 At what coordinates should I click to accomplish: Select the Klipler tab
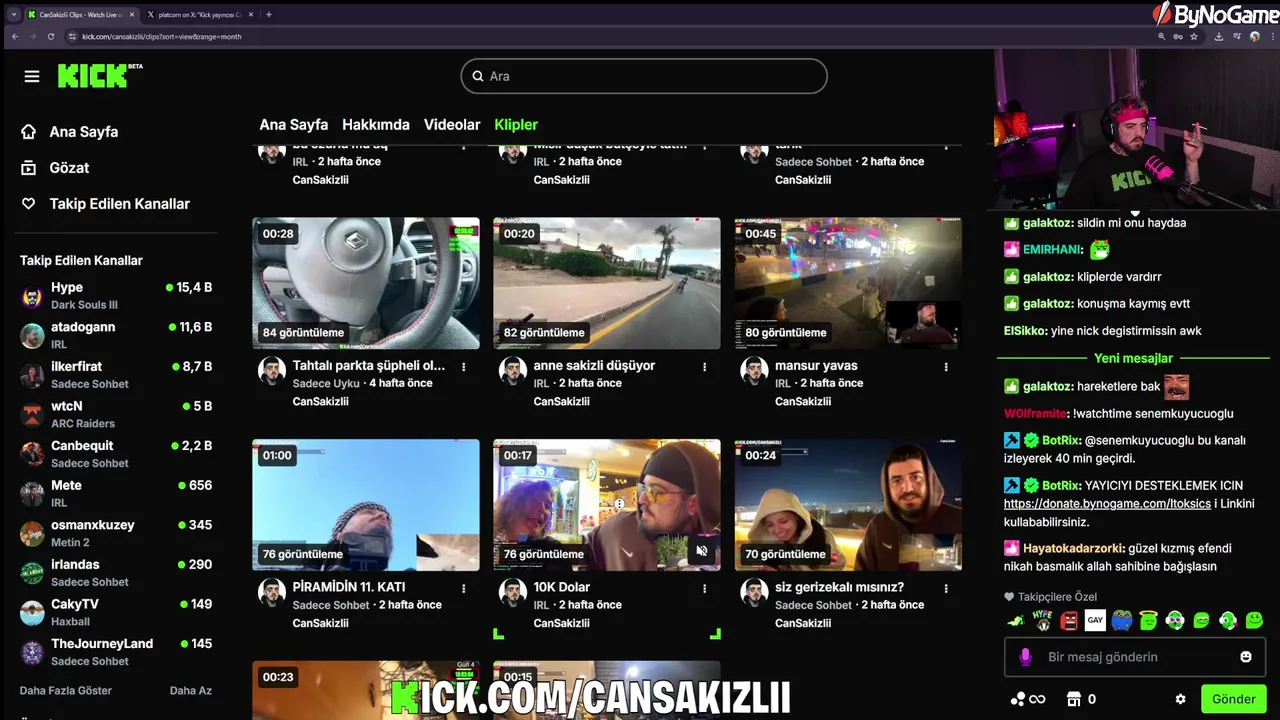click(516, 125)
